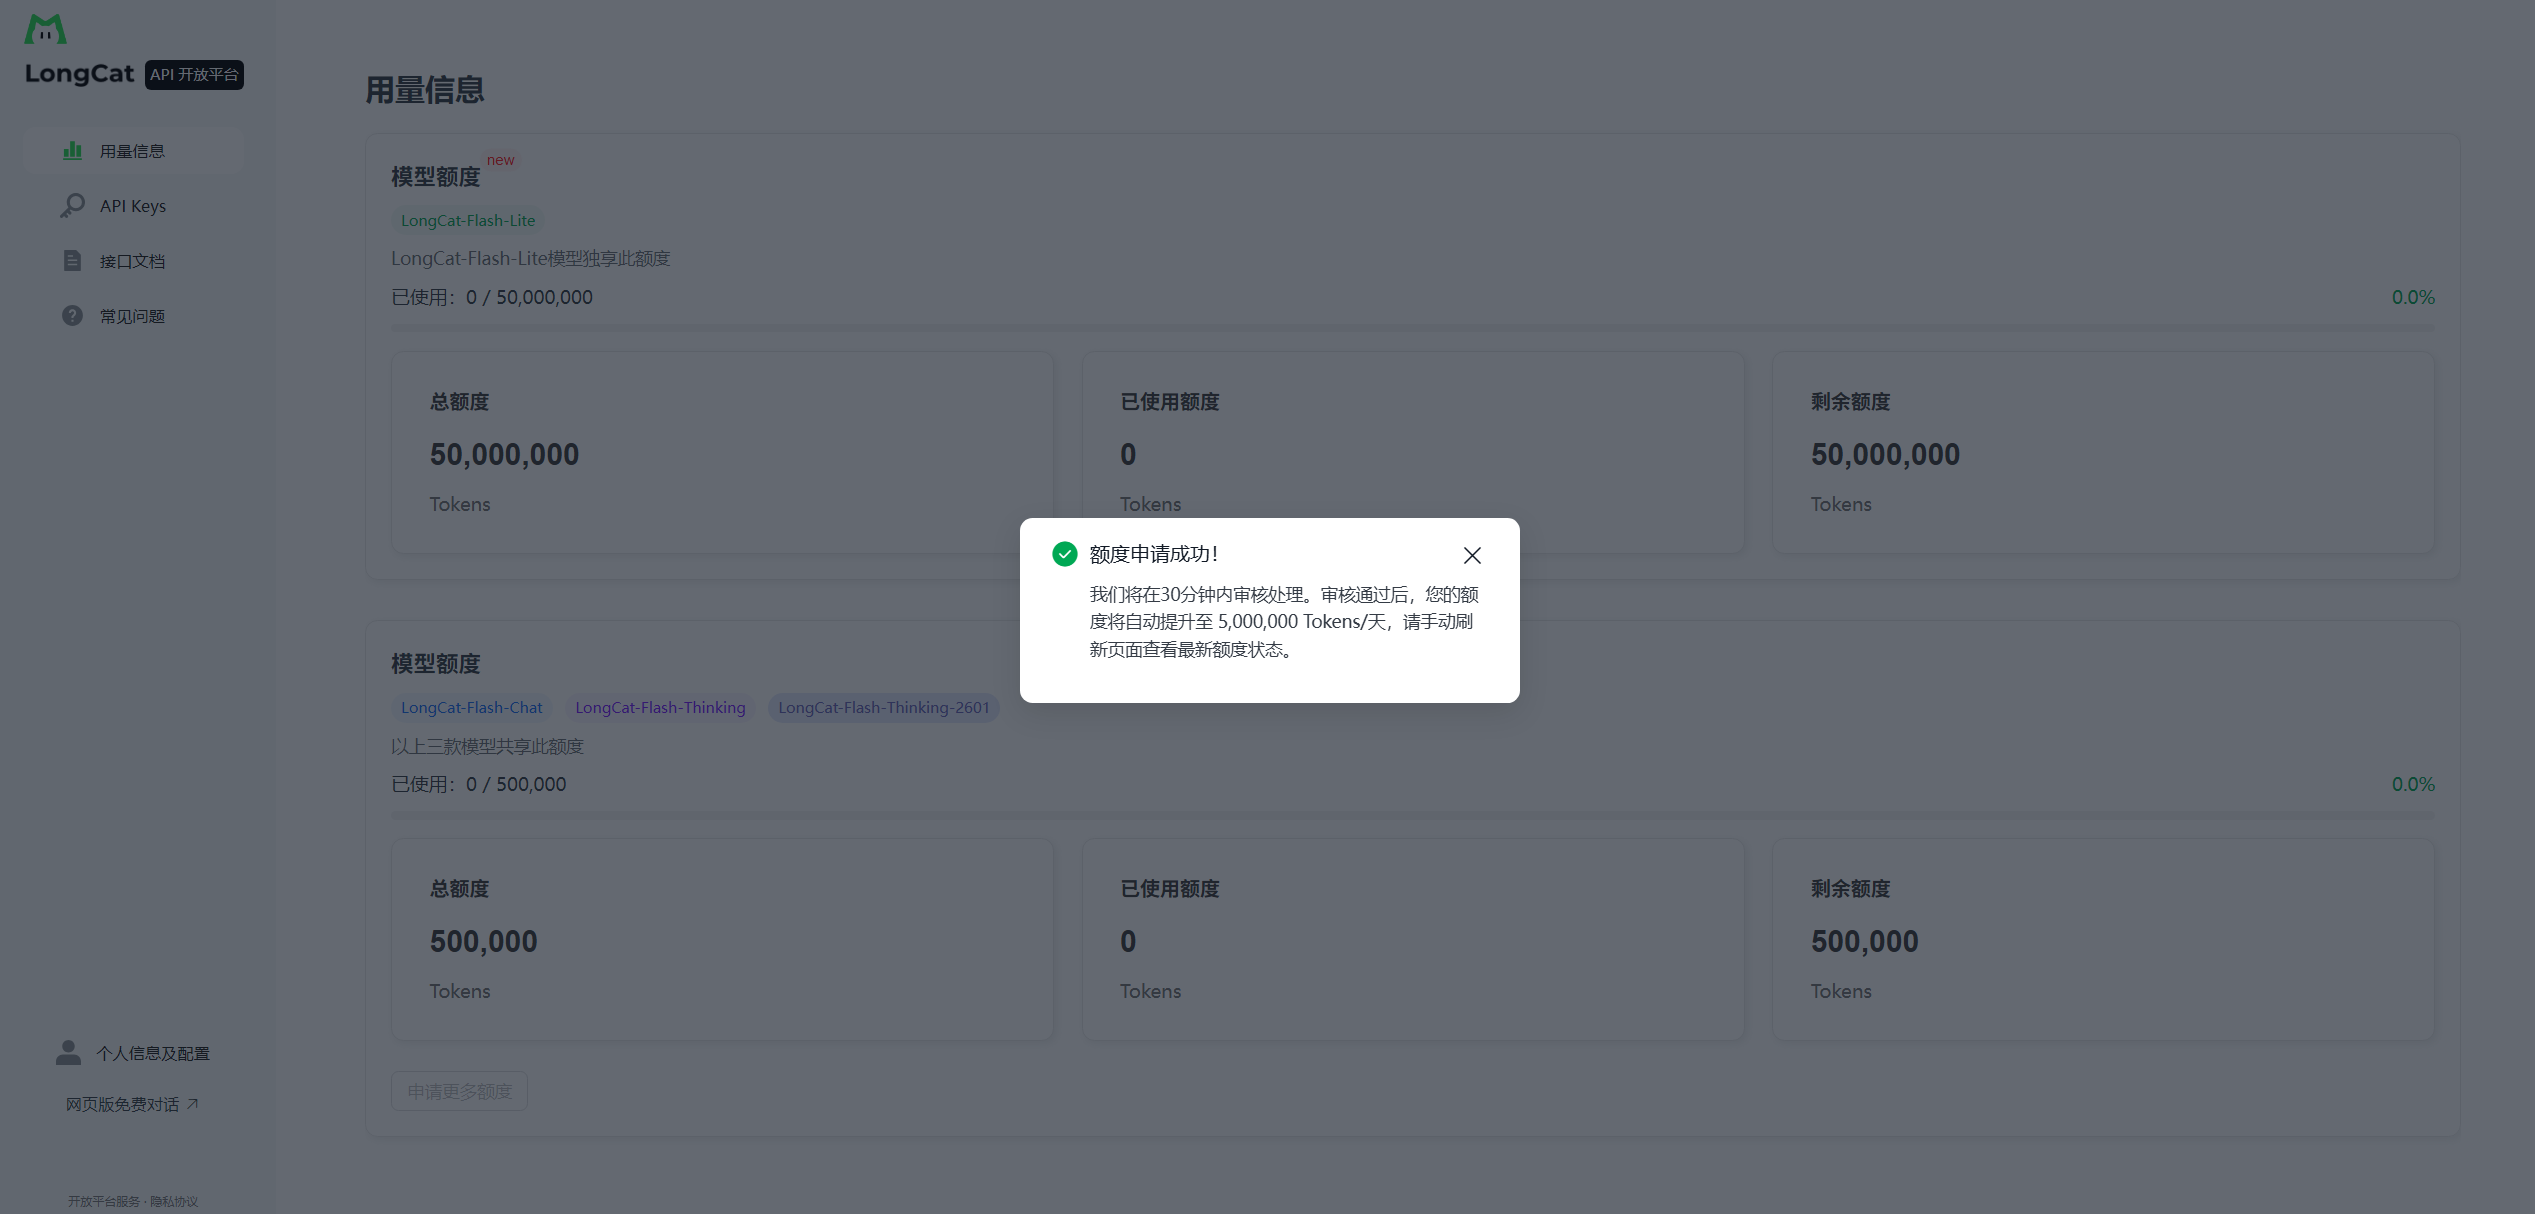Switch to the API Keys sidebar menu item
The height and width of the screenshot is (1214, 2535).
132,205
